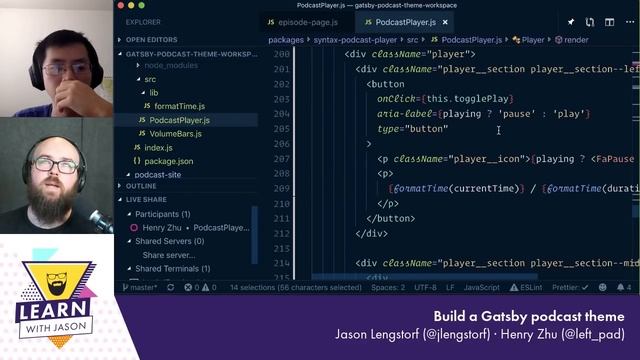The width and height of the screenshot is (640, 360).
Task: Close the PodcastPlayer.js tab
Action: pos(445,22)
